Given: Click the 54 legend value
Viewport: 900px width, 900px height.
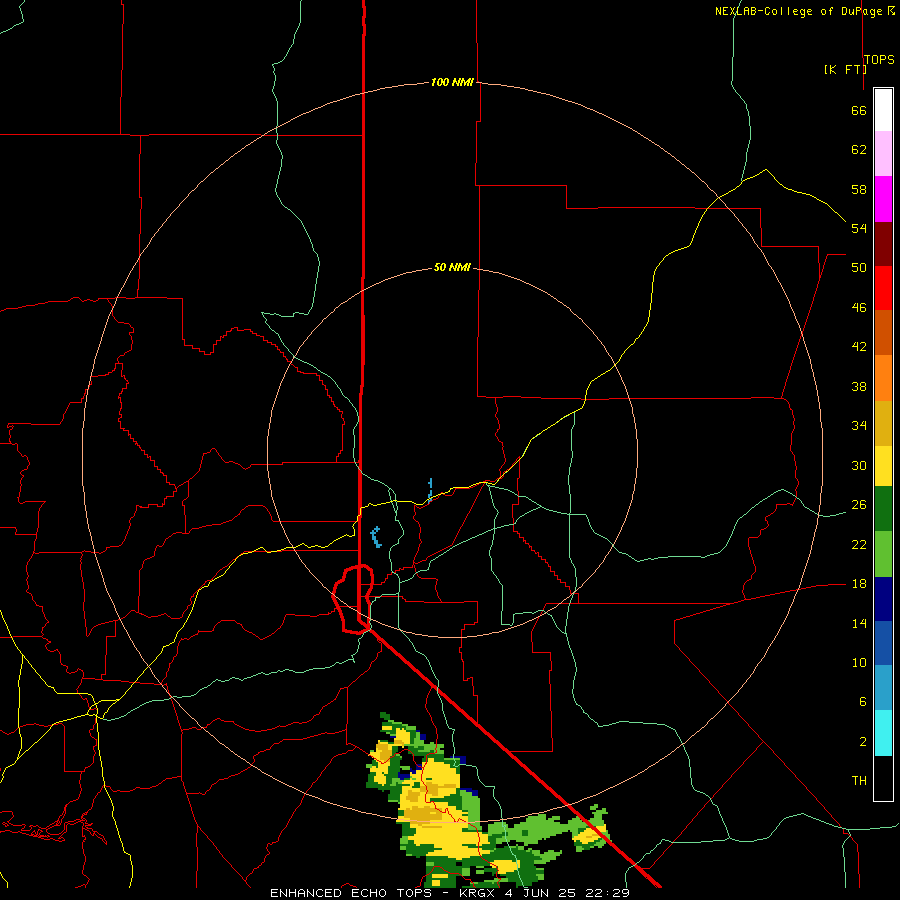Looking at the screenshot, I should [x=859, y=228].
